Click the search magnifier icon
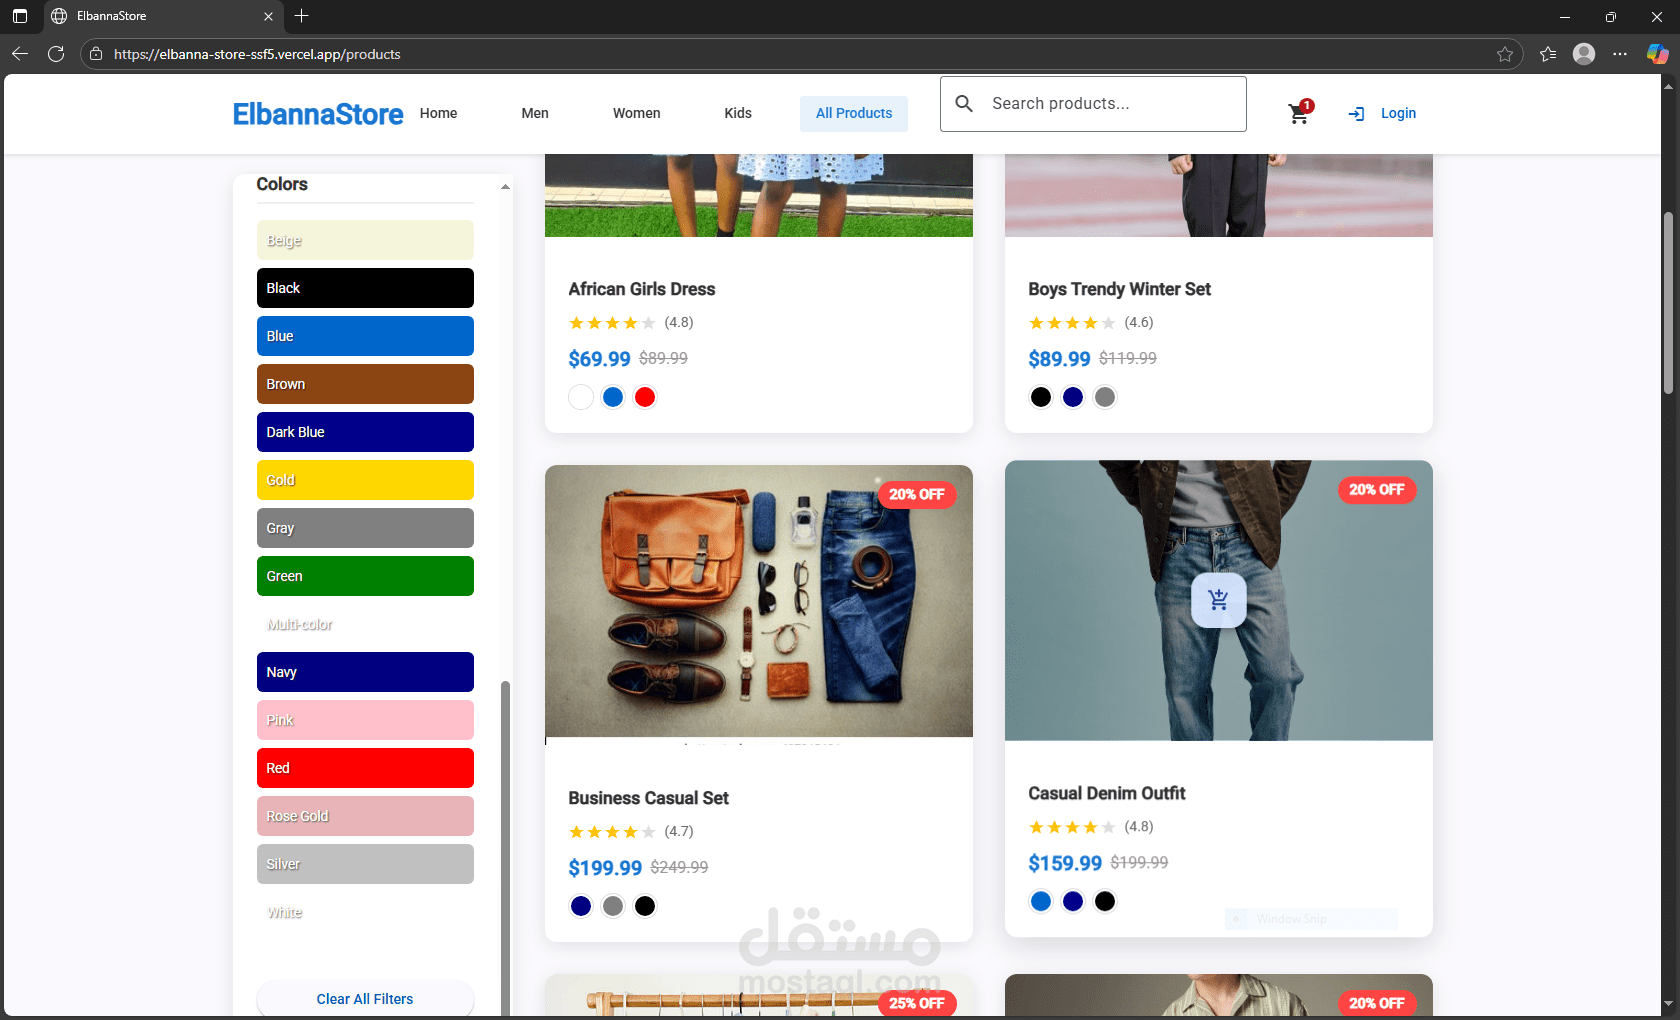Image resolution: width=1680 pixels, height=1020 pixels. pyautogui.click(x=964, y=104)
